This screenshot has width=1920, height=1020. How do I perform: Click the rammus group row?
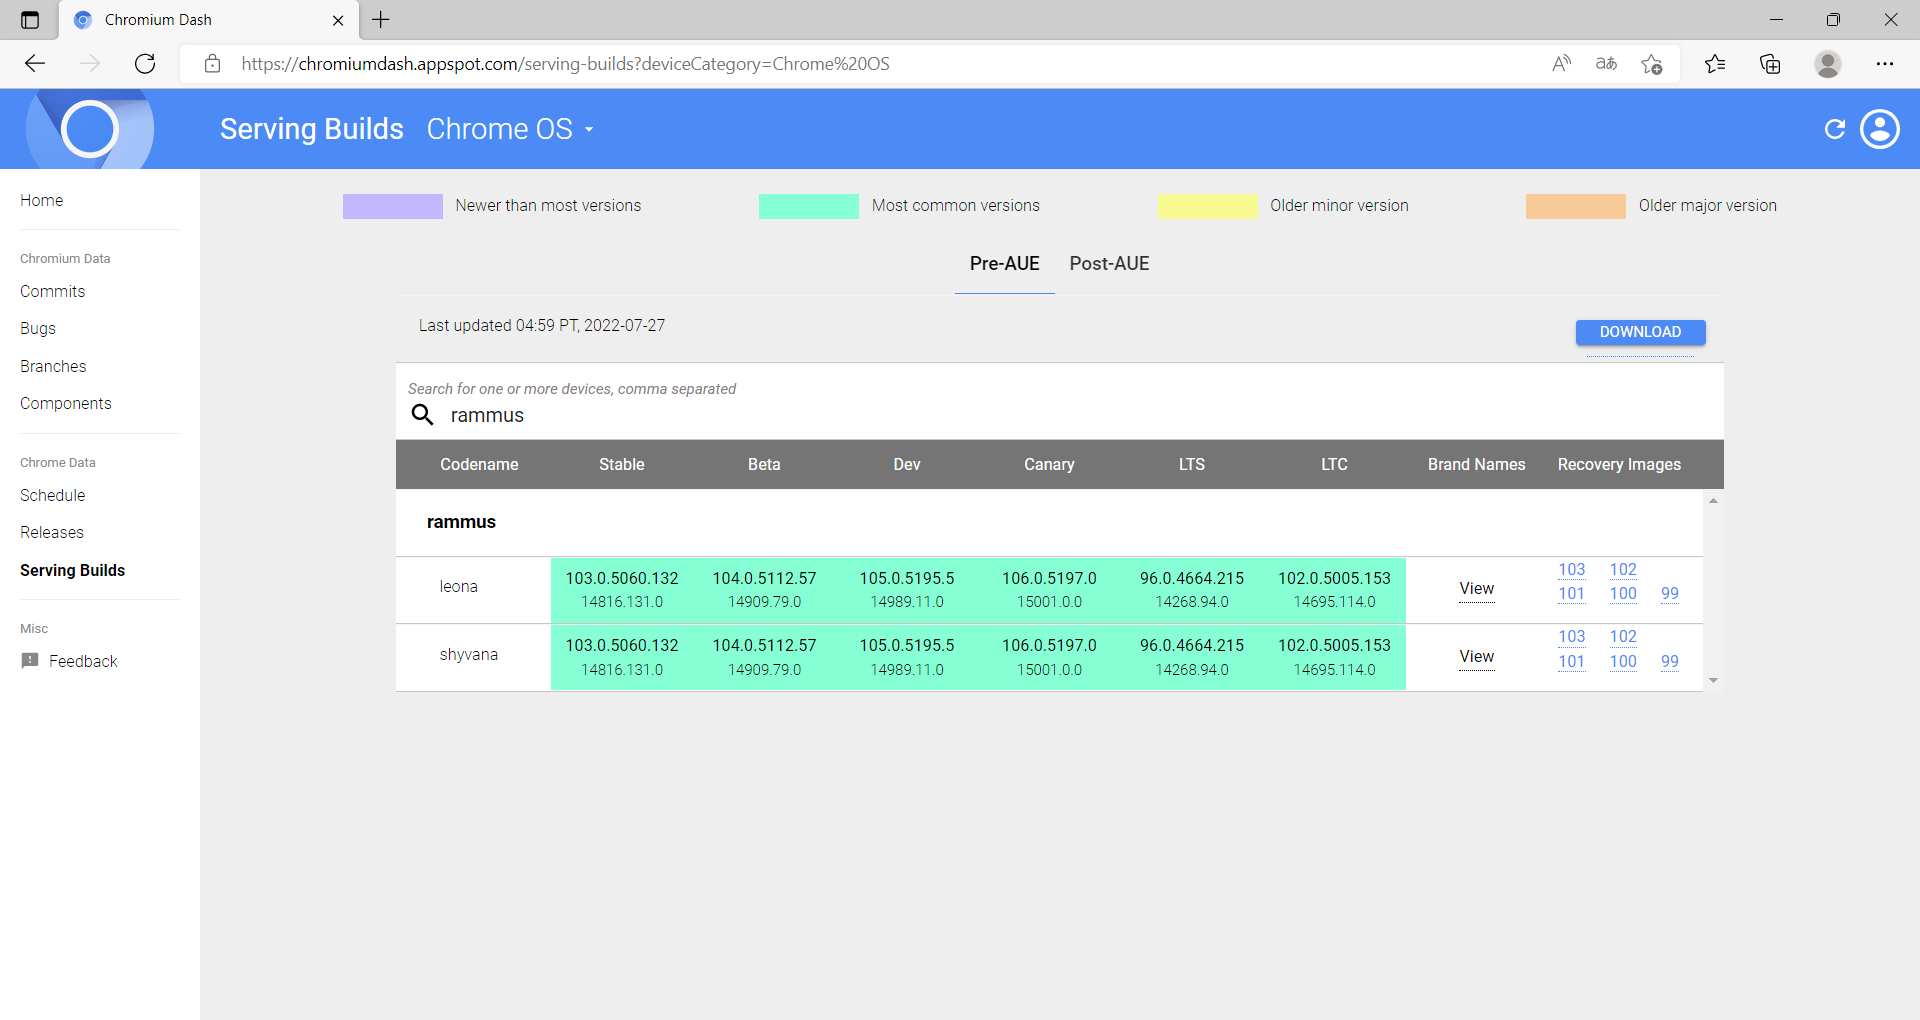tap(1049, 522)
